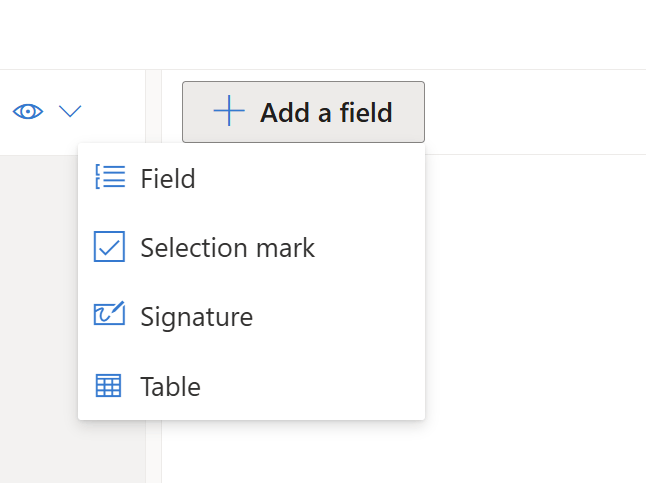Image resolution: width=646 pixels, height=483 pixels.
Task: Click the Field list icon
Action: point(109,178)
